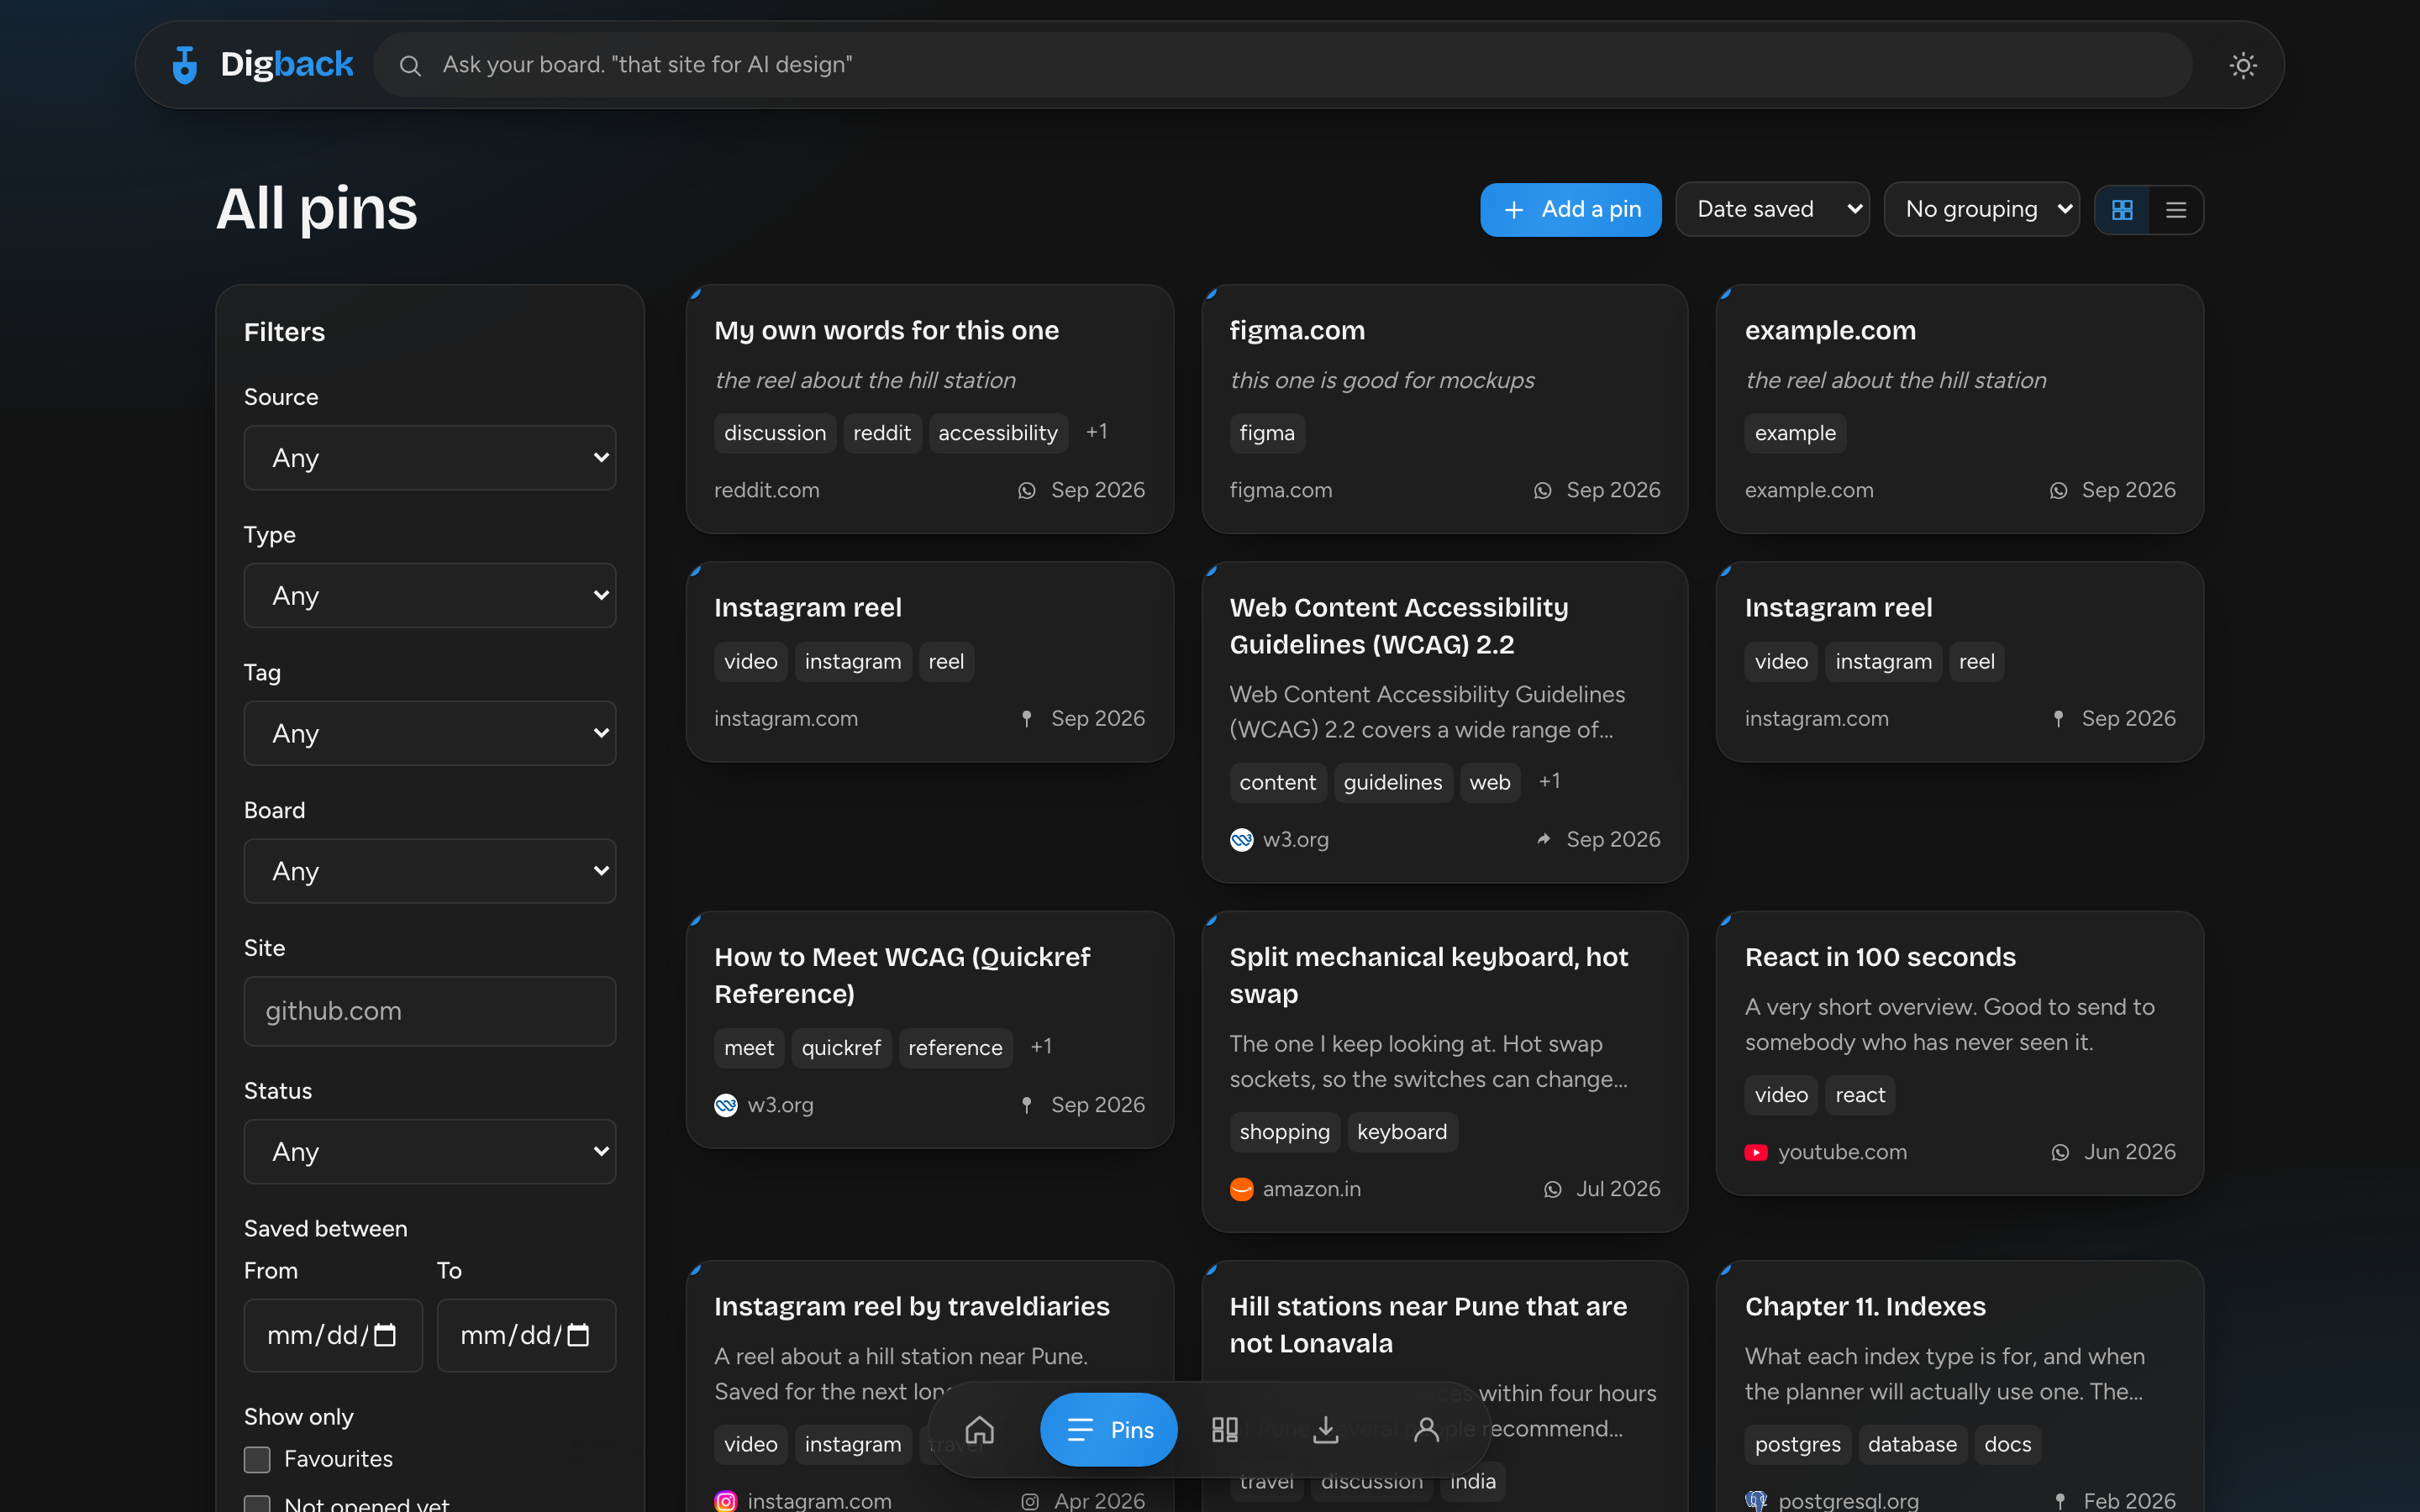Image resolution: width=2420 pixels, height=1512 pixels.
Task: Click the w3.org favicon on Quickref pin
Action: (x=726, y=1105)
